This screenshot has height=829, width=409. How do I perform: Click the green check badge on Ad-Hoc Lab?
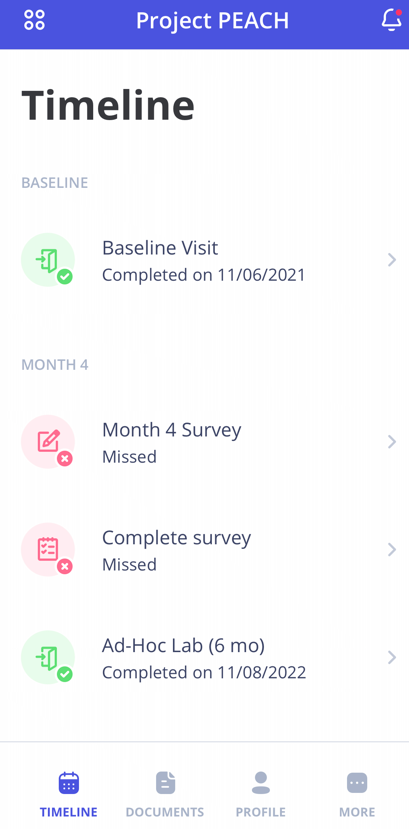click(x=65, y=674)
